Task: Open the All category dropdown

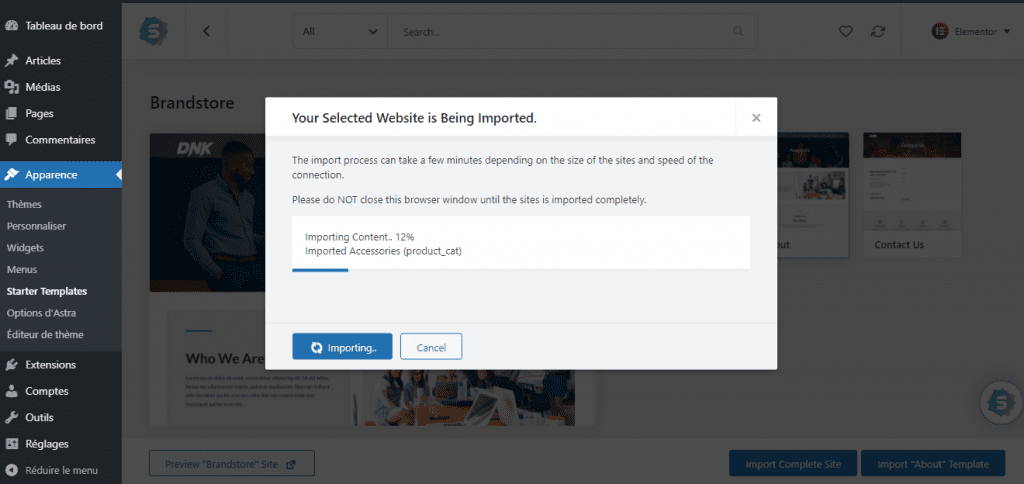Action: coord(340,31)
